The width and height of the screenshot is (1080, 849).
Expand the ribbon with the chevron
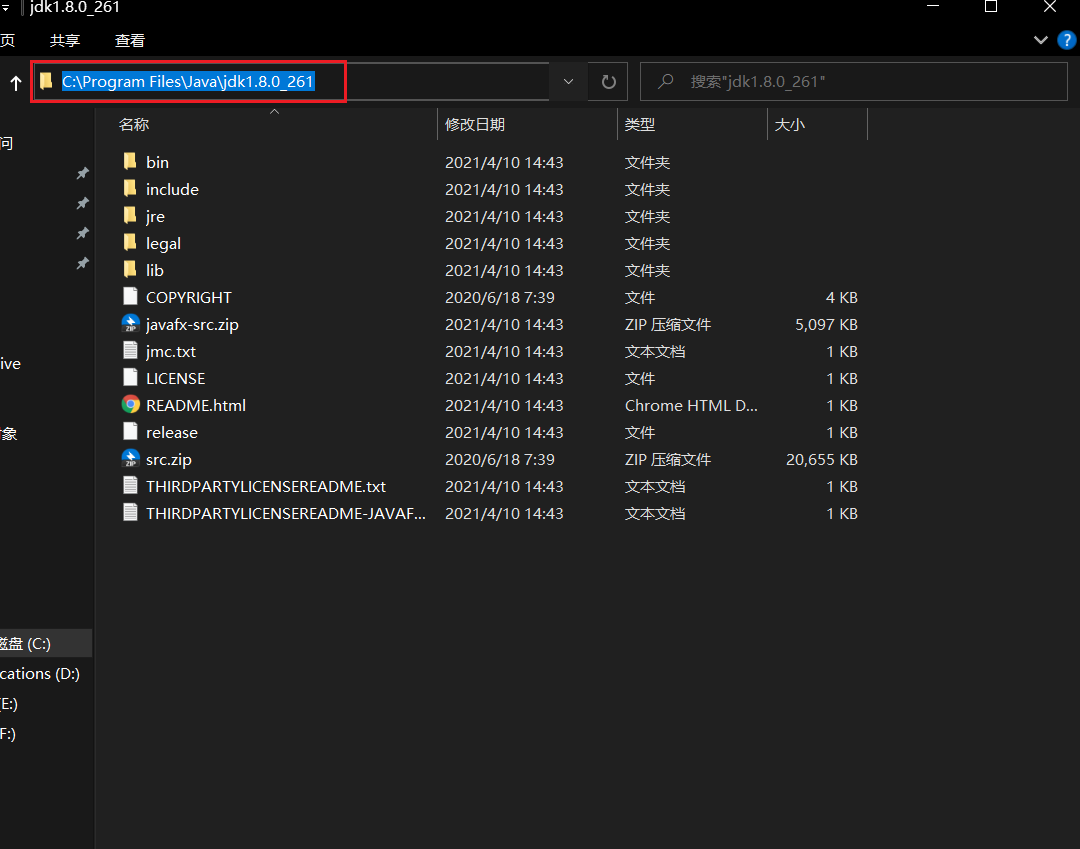[x=1041, y=40]
